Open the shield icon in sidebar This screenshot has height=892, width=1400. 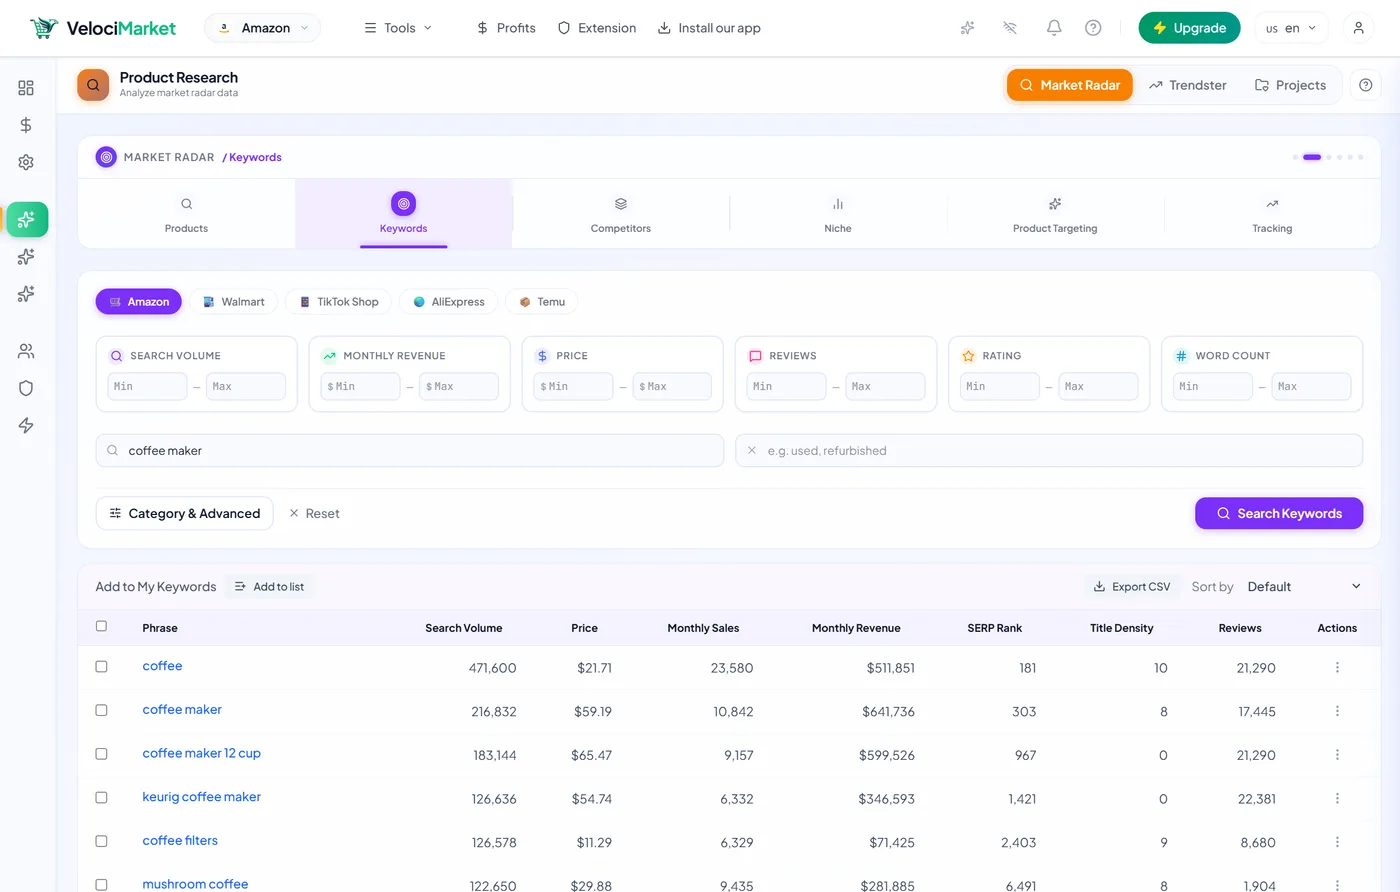click(26, 388)
